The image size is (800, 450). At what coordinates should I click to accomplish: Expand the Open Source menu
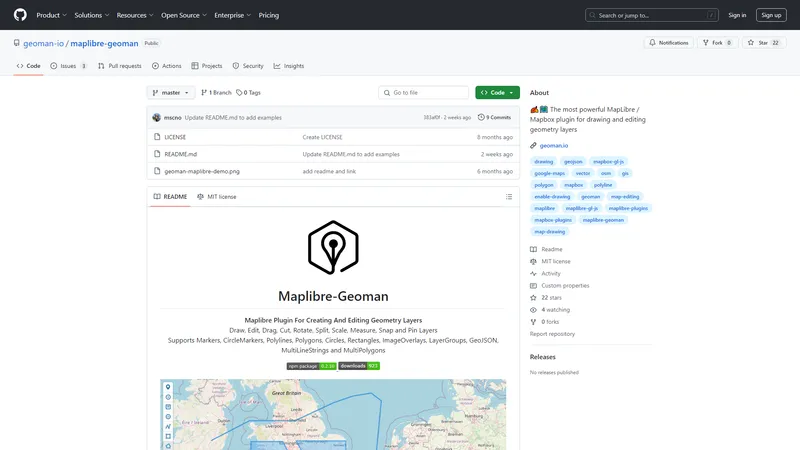(184, 15)
